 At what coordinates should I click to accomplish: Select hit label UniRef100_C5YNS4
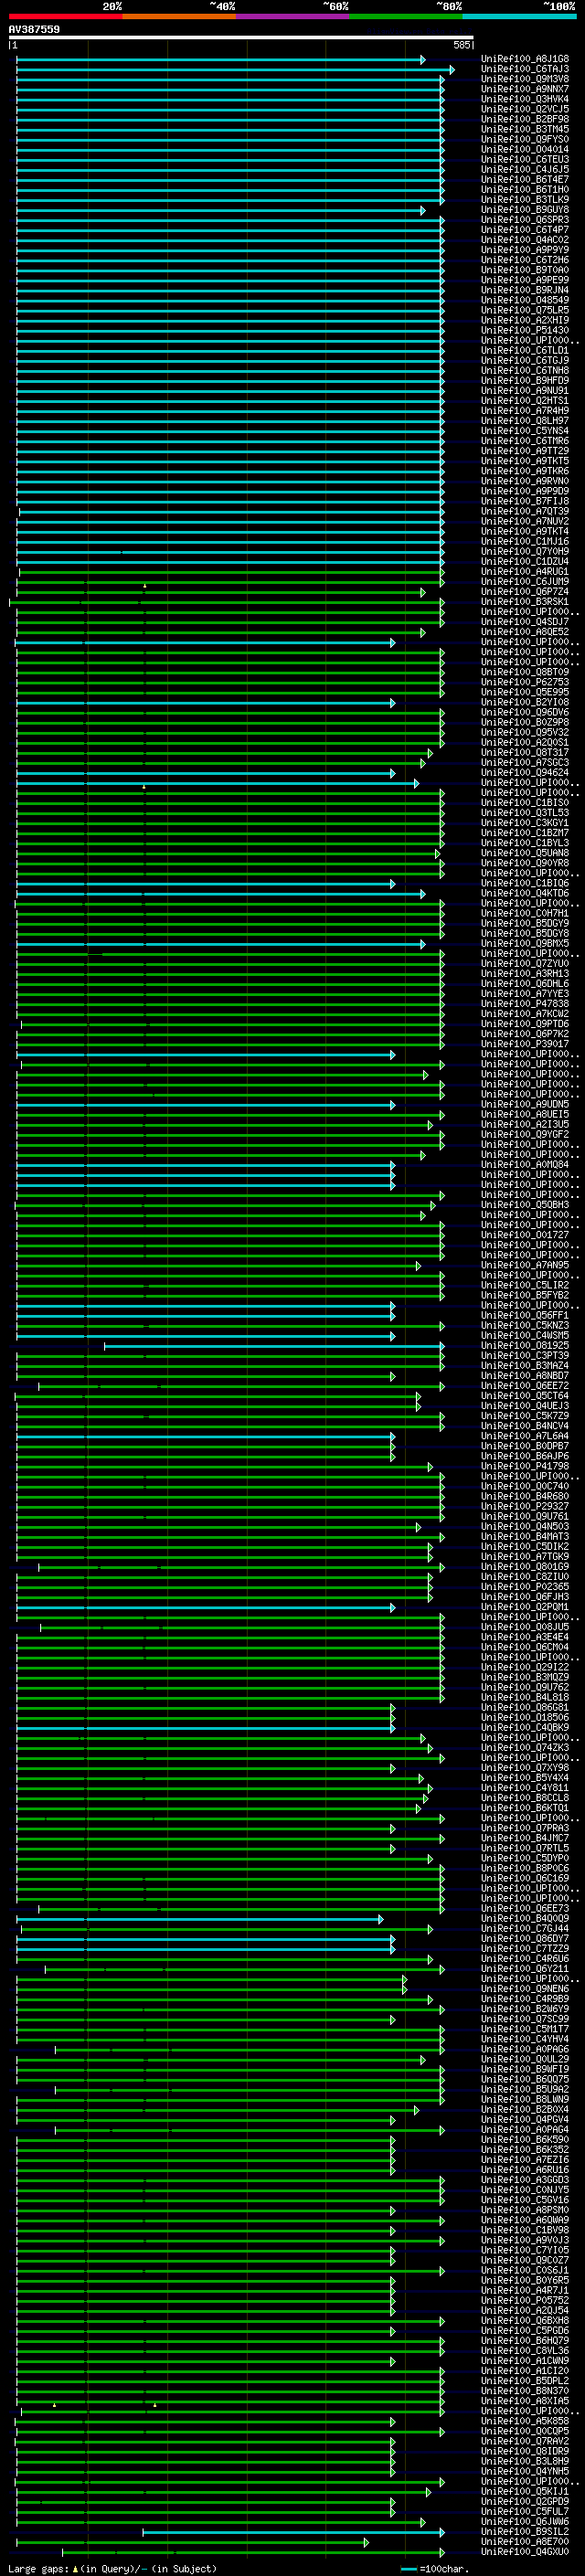(525, 431)
